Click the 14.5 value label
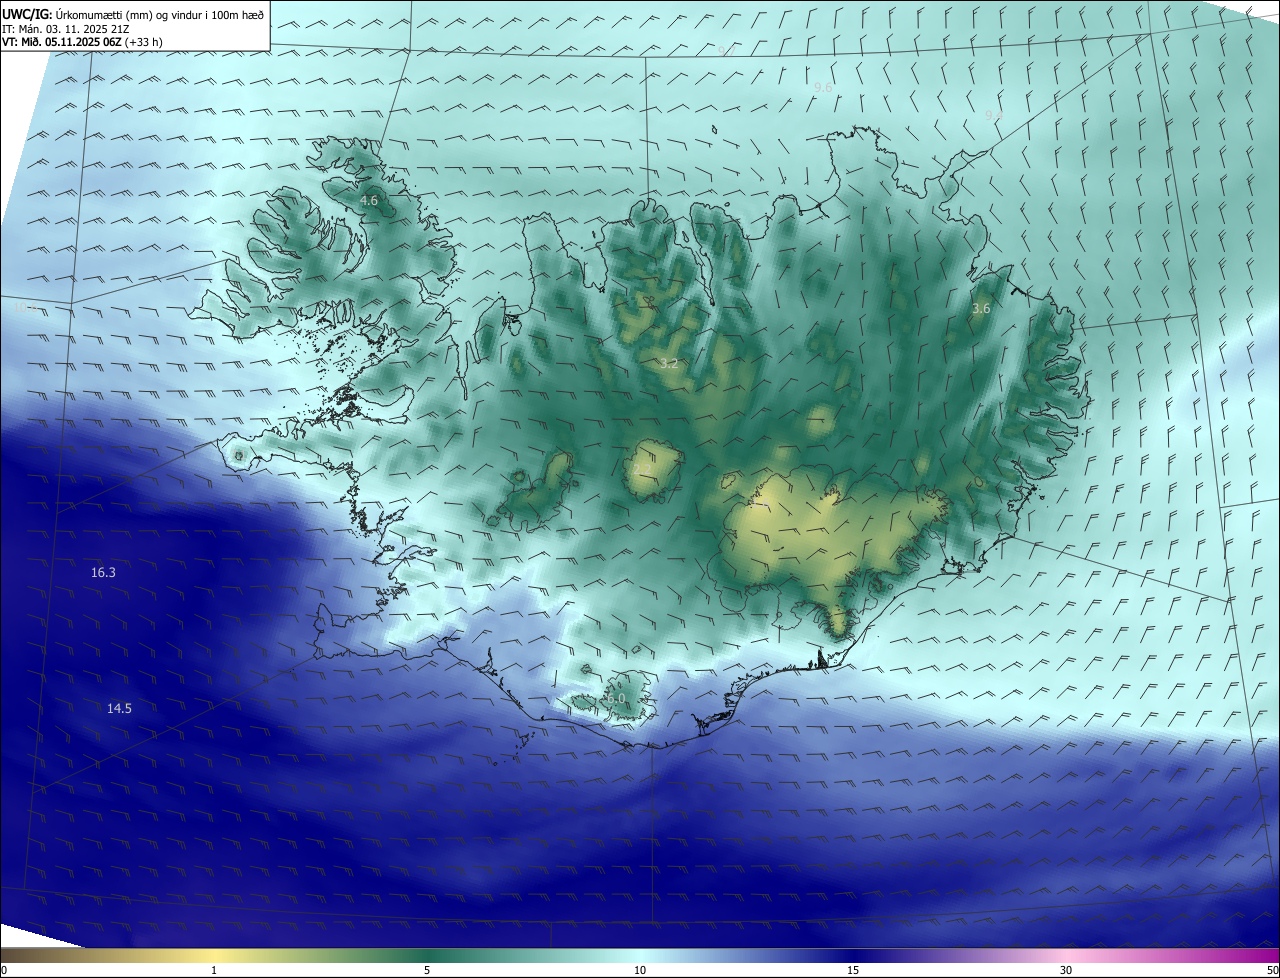The height and width of the screenshot is (978, 1280). tap(119, 708)
